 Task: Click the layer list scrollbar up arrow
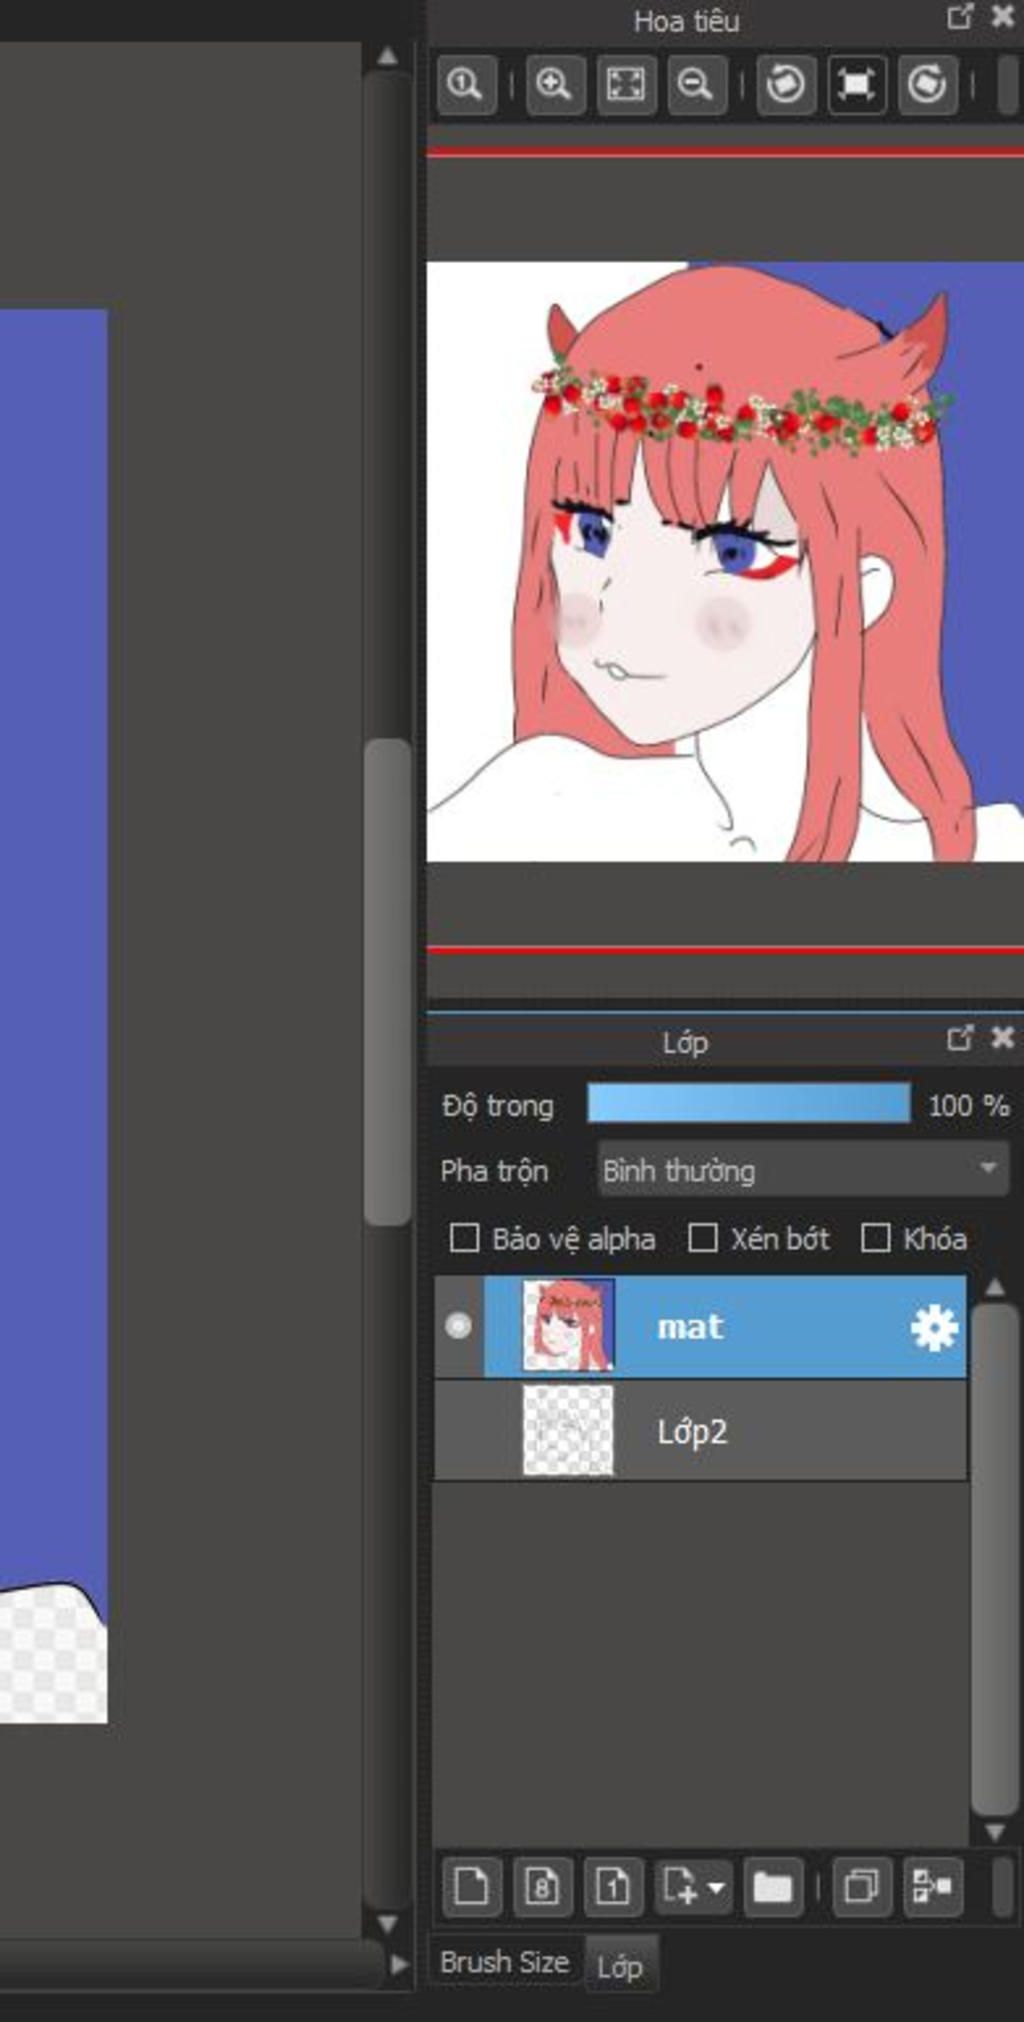pyautogui.click(x=994, y=1287)
